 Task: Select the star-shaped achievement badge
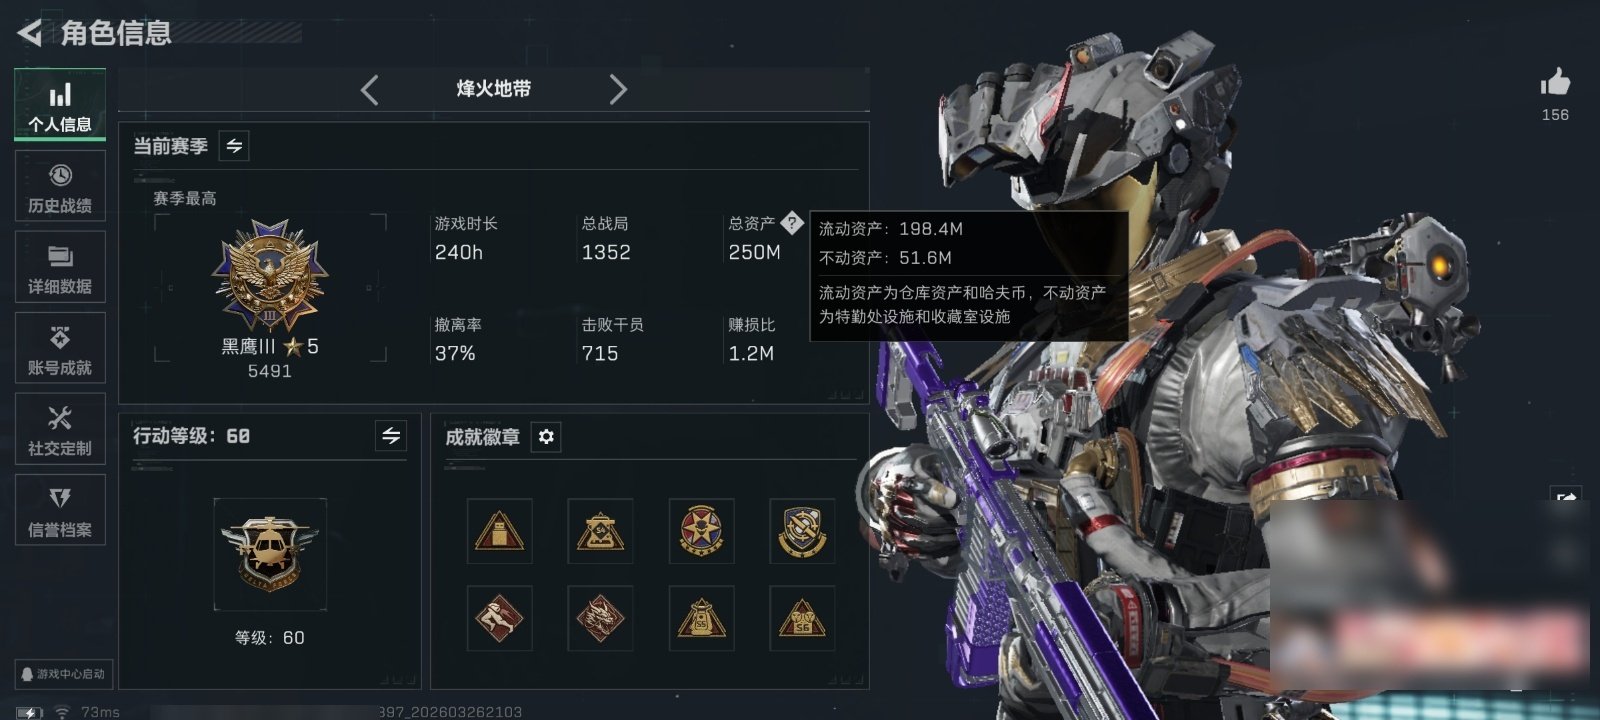click(701, 531)
